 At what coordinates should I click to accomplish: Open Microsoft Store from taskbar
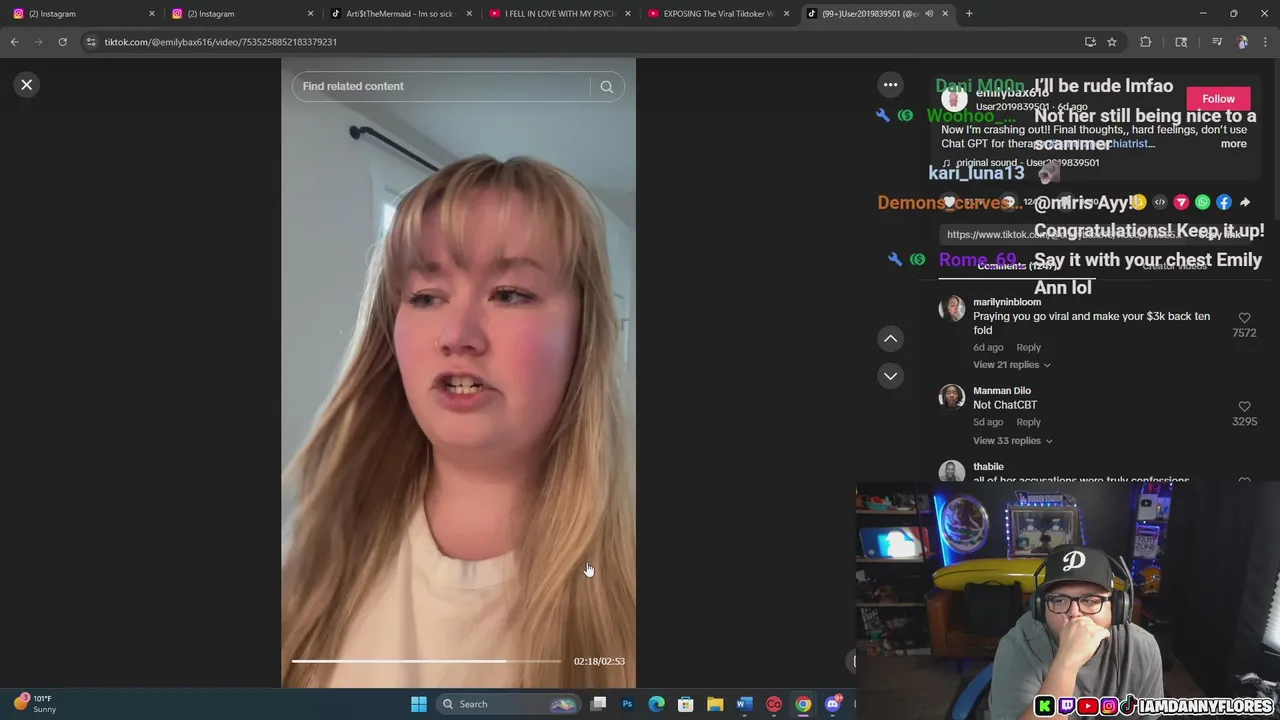tap(686, 704)
